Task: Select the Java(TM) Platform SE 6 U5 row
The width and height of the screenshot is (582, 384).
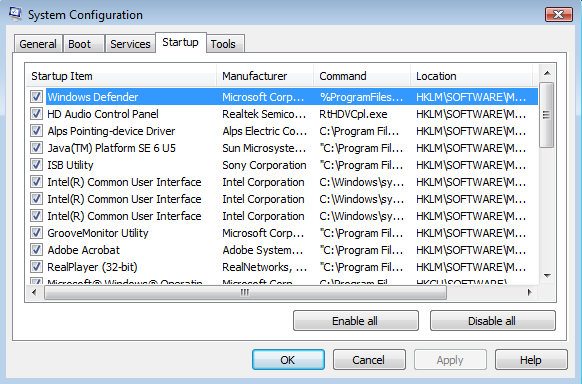Action: coord(282,148)
